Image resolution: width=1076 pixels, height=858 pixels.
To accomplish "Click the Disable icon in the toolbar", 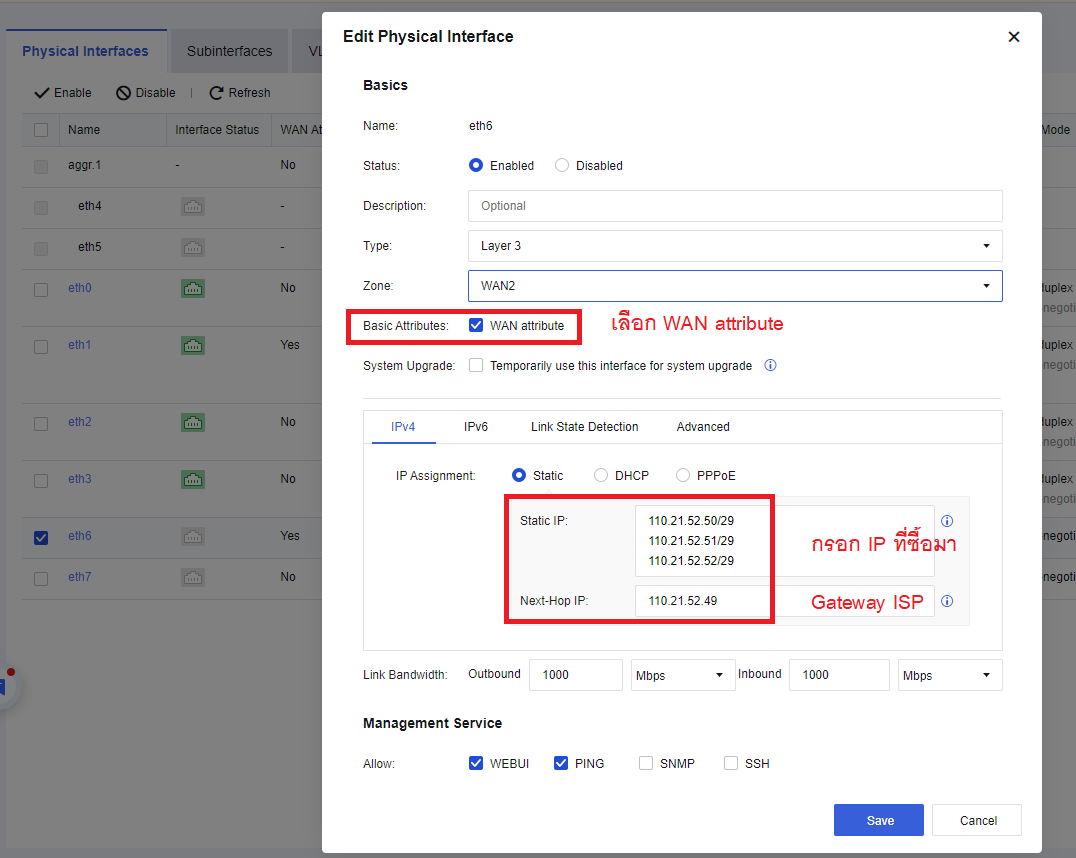I will click(124, 92).
